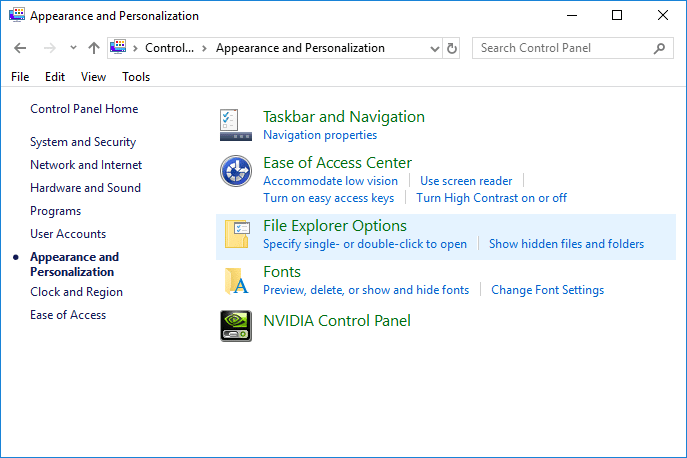Open the View menu
Viewport: 687px width, 458px height.
click(x=93, y=77)
